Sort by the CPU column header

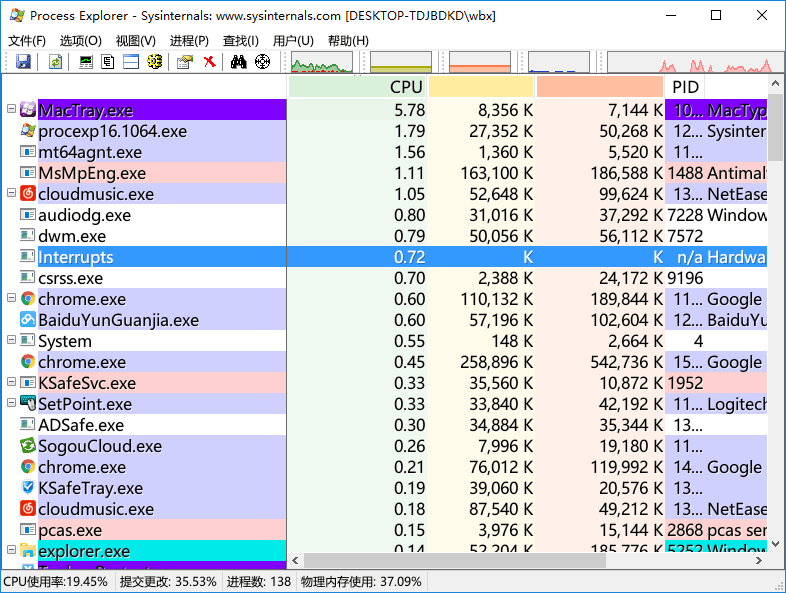(357, 87)
